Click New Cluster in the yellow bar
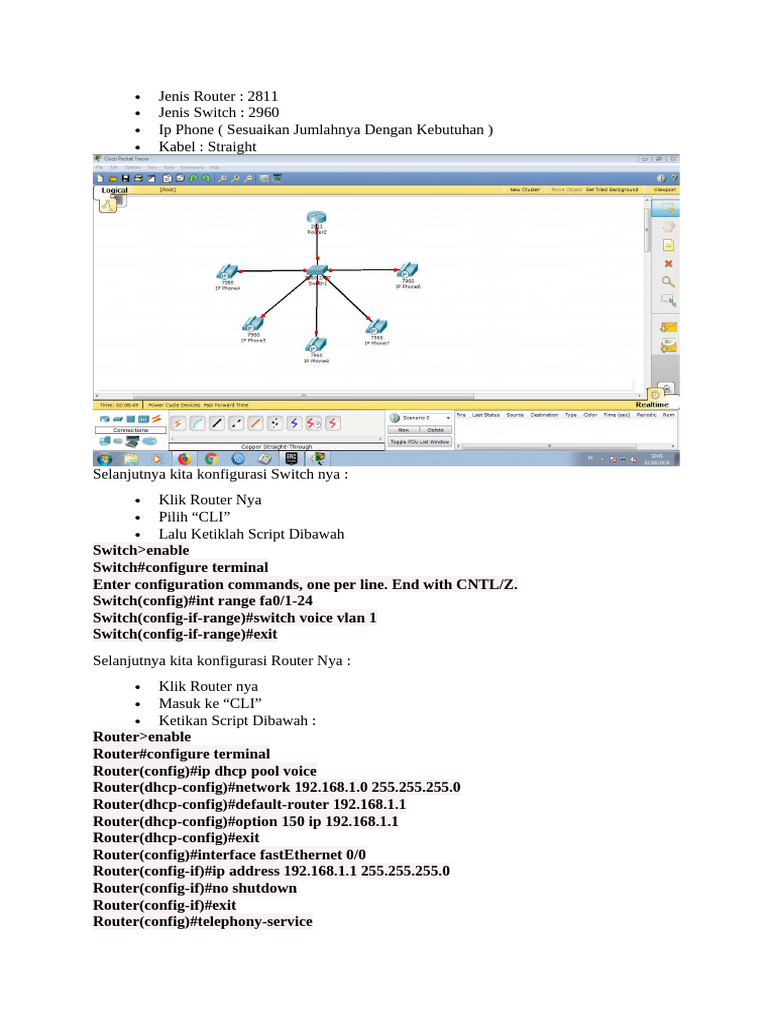This screenshot has width=768, height=1024. coord(524,190)
